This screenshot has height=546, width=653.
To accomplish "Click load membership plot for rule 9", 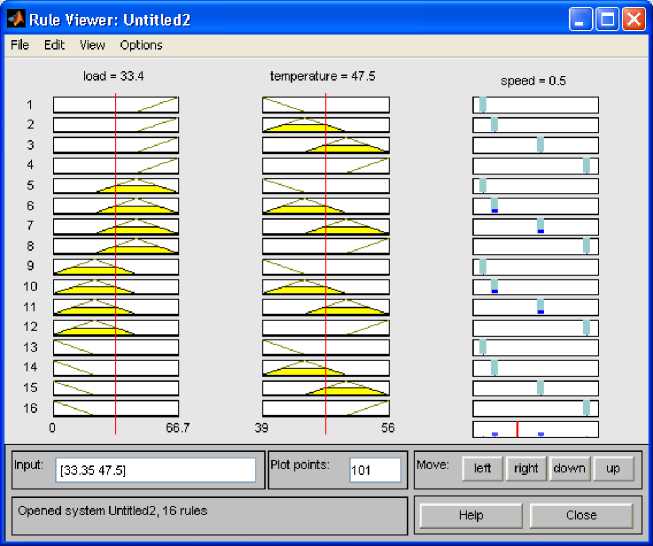I will (115, 267).
